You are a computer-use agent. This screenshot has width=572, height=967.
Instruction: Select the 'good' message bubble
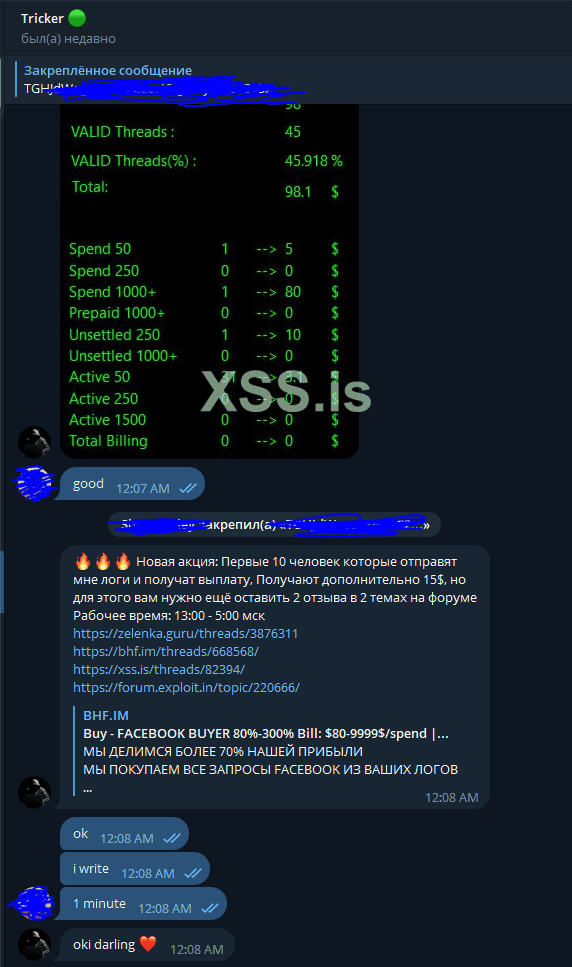[133, 484]
